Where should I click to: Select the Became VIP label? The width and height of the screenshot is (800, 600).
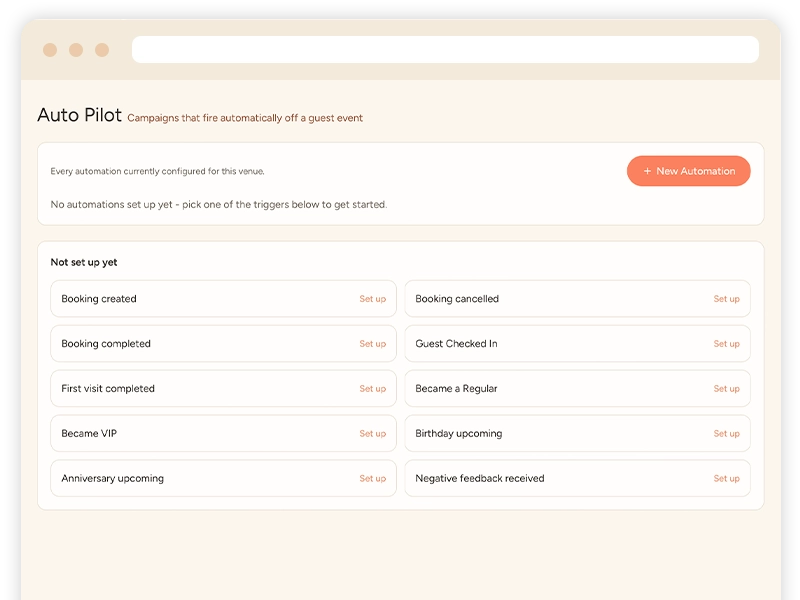pos(89,434)
